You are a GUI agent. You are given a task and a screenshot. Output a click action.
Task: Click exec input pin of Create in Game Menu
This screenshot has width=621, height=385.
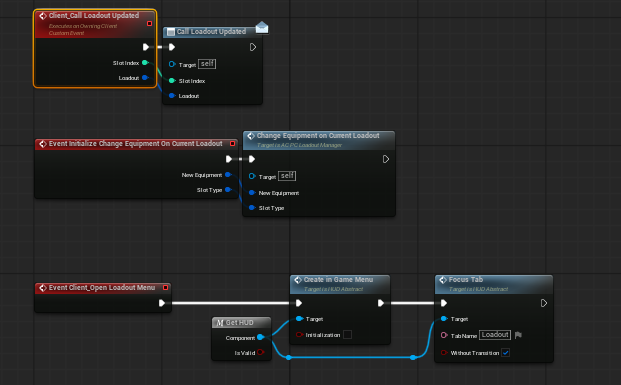click(299, 303)
